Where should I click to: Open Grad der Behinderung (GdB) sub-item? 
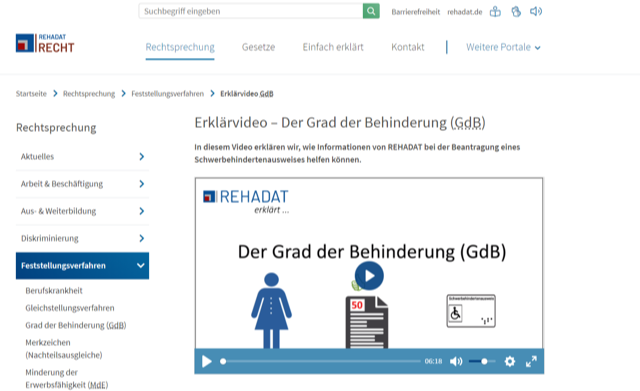point(76,325)
